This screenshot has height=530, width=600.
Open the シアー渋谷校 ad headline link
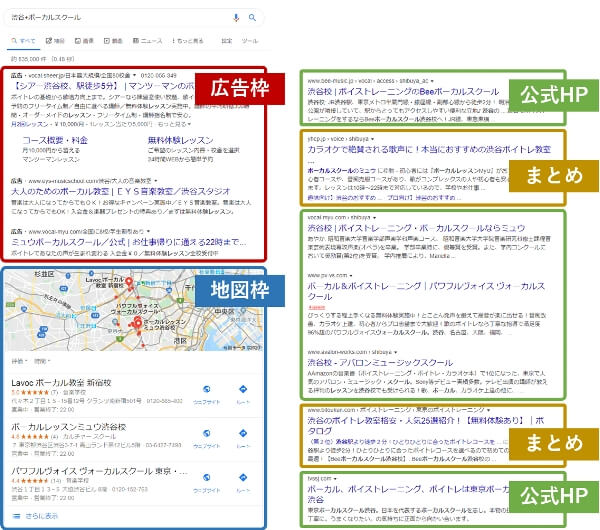[x=103, y=86]
